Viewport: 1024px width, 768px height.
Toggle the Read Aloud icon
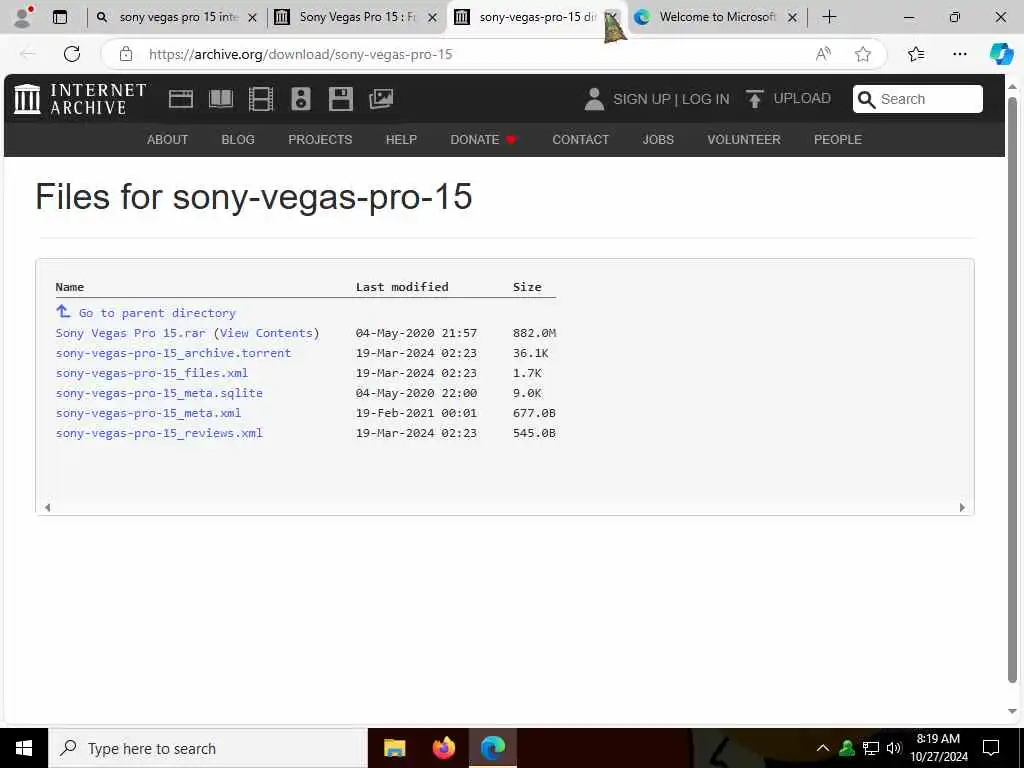point(824,54)
